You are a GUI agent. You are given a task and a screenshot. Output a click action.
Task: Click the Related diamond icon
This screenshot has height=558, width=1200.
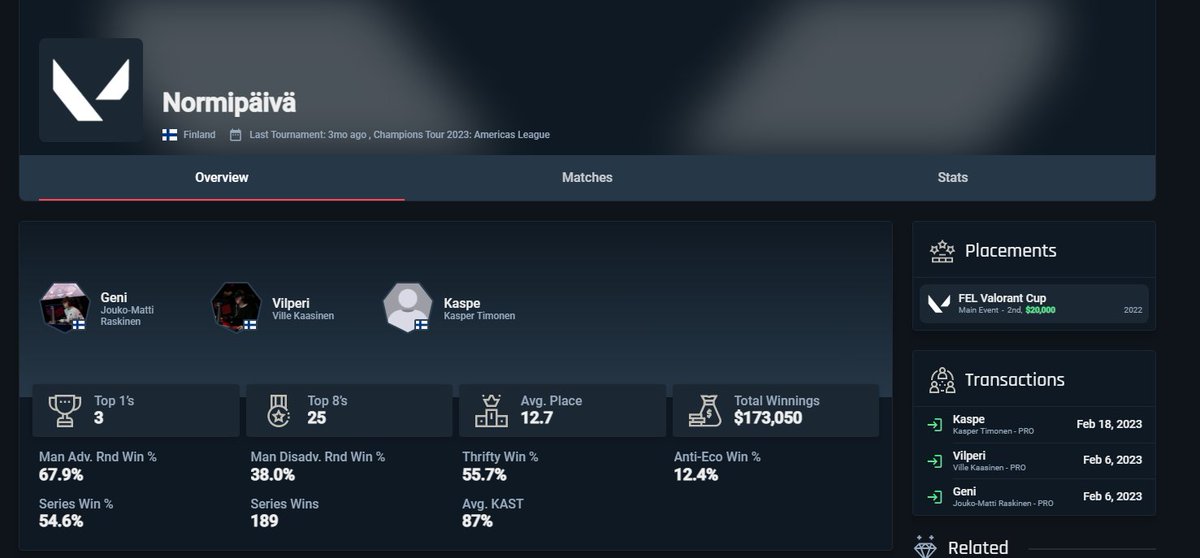tap(926, 547)
